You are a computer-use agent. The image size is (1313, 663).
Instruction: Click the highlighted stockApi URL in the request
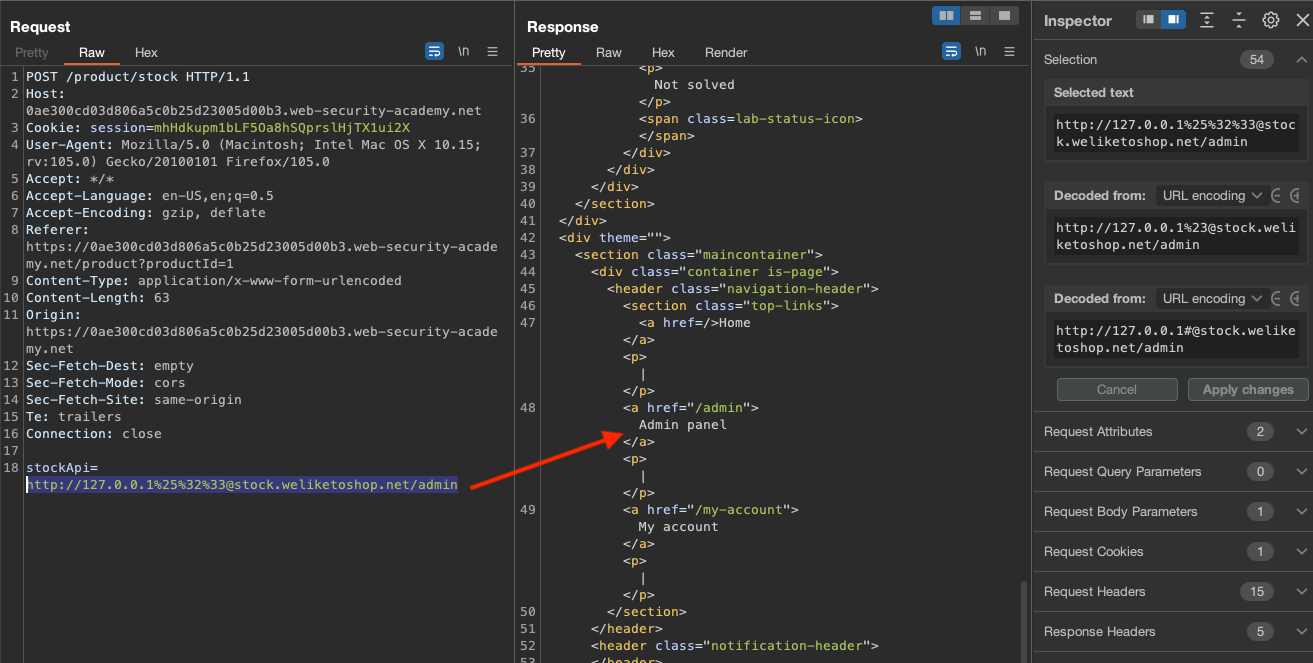(x=242, y=485)
